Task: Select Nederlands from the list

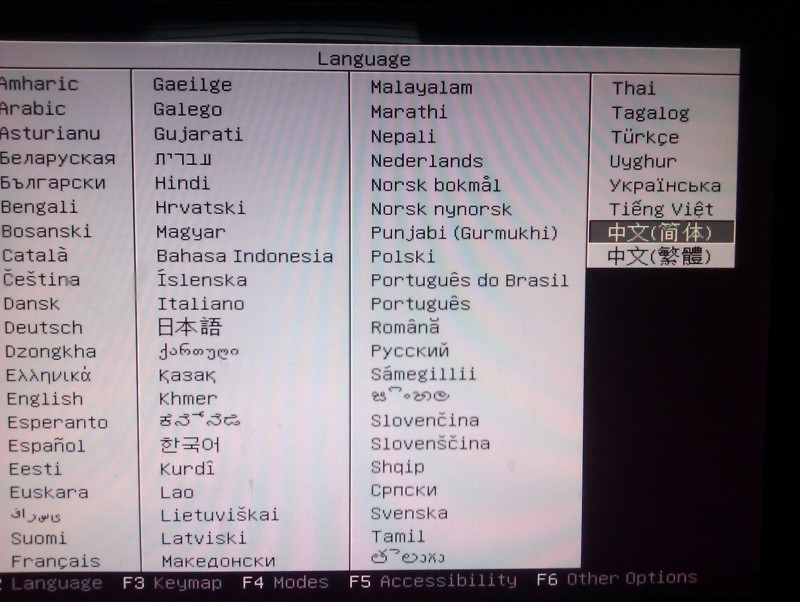Action: click(426, 161)
